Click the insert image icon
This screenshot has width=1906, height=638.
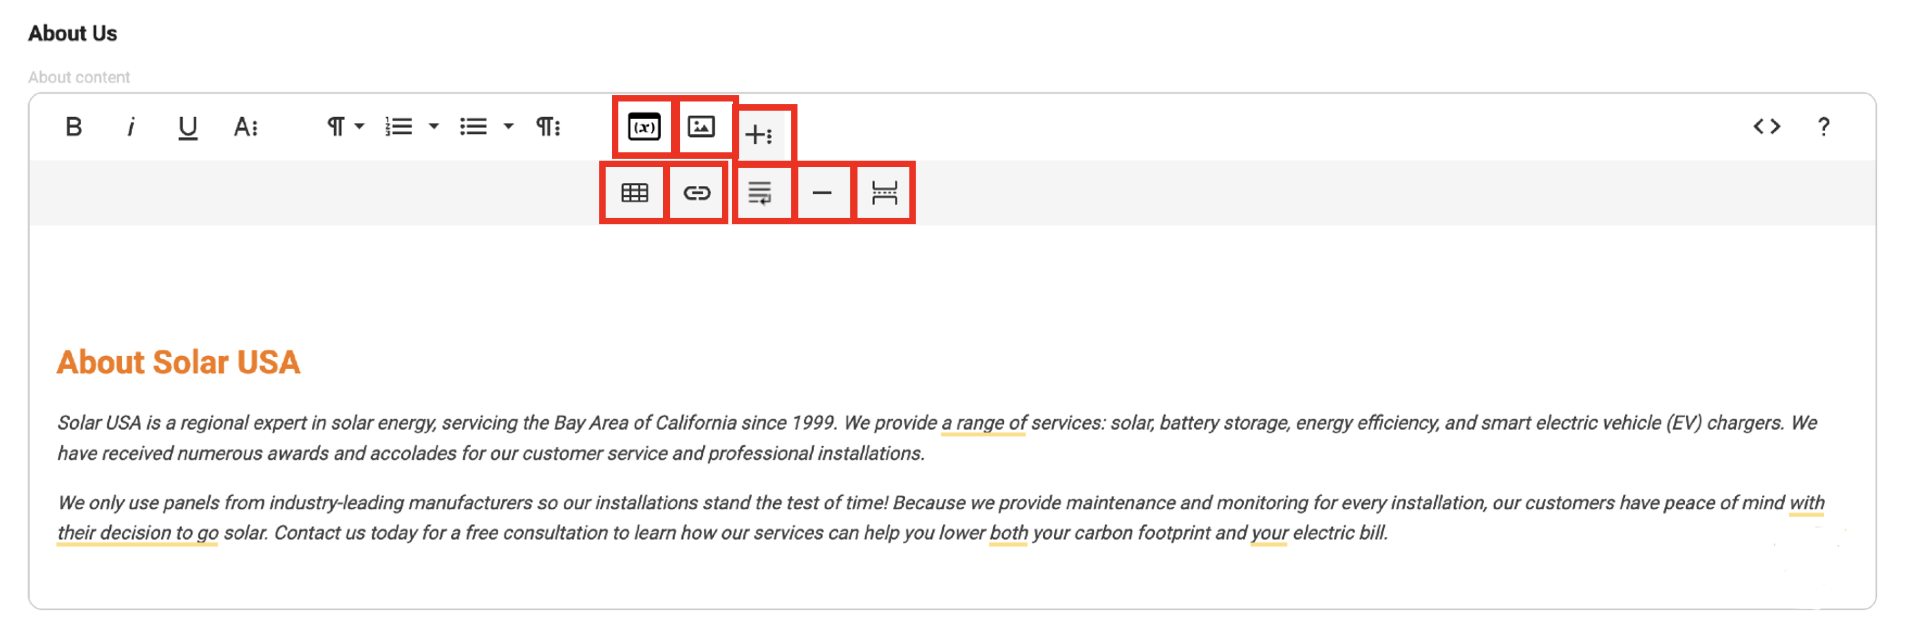pos(702,127)
